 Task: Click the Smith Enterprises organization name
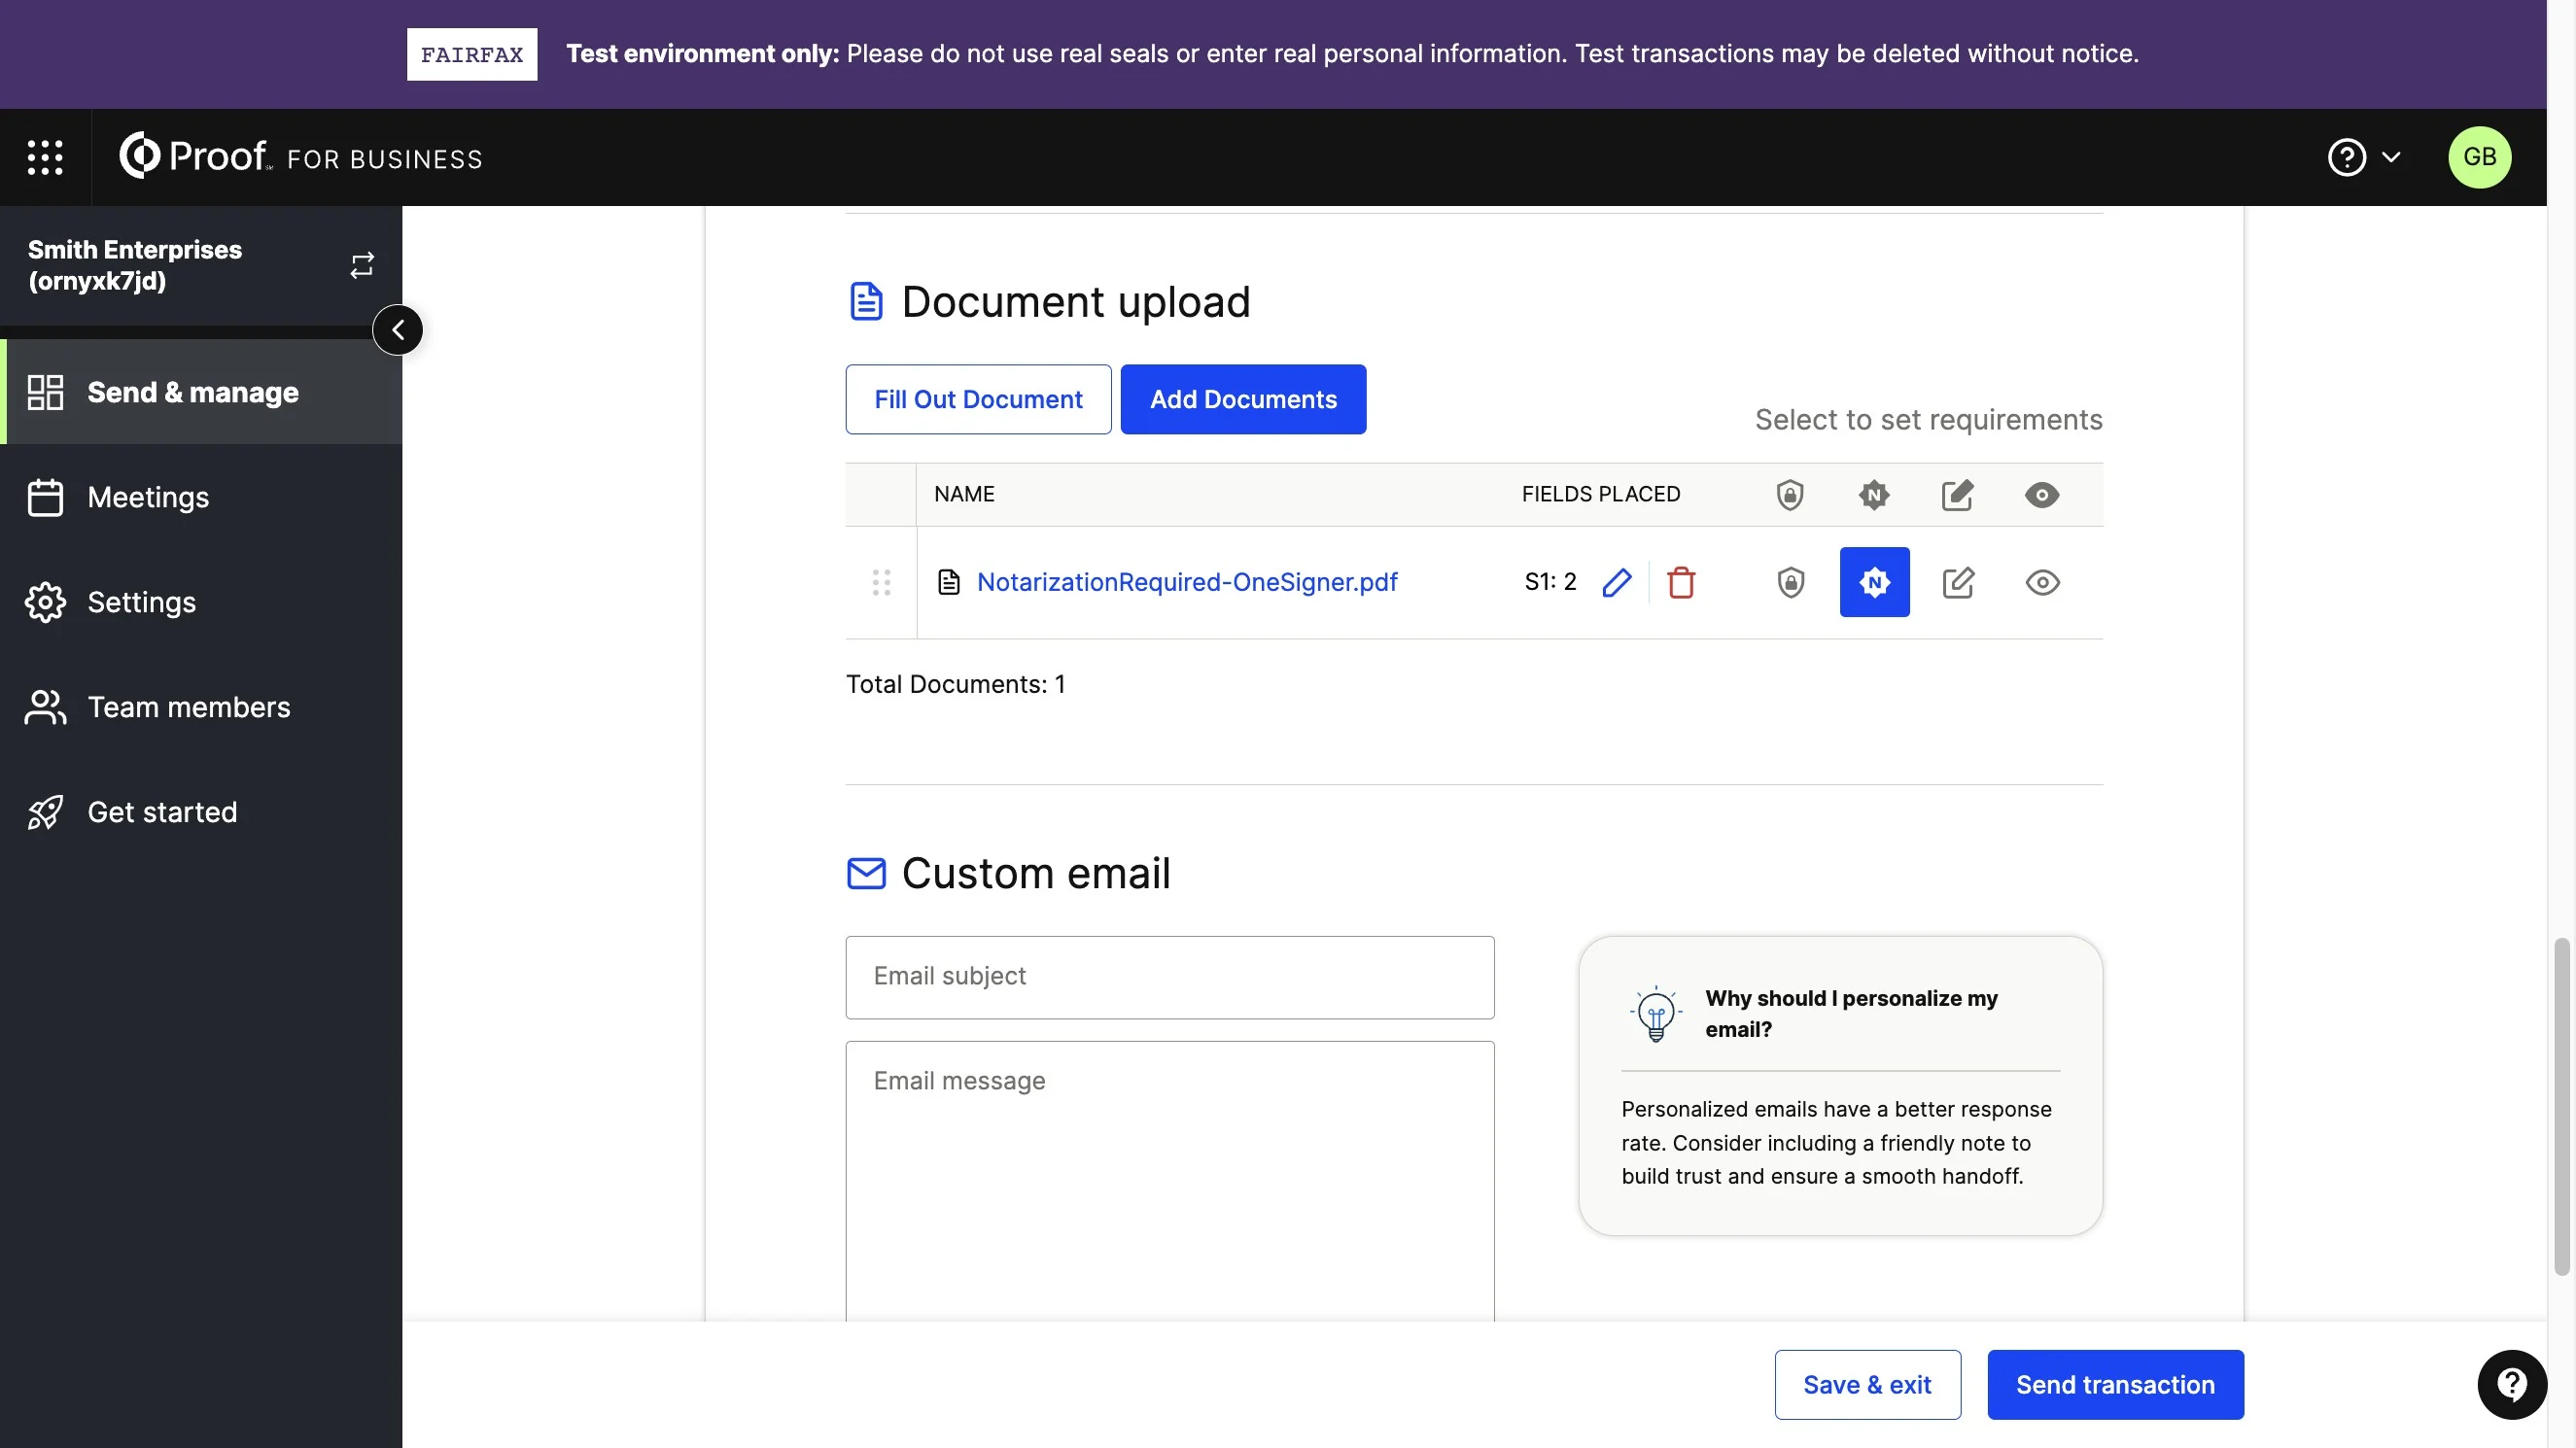pos(135,265)
